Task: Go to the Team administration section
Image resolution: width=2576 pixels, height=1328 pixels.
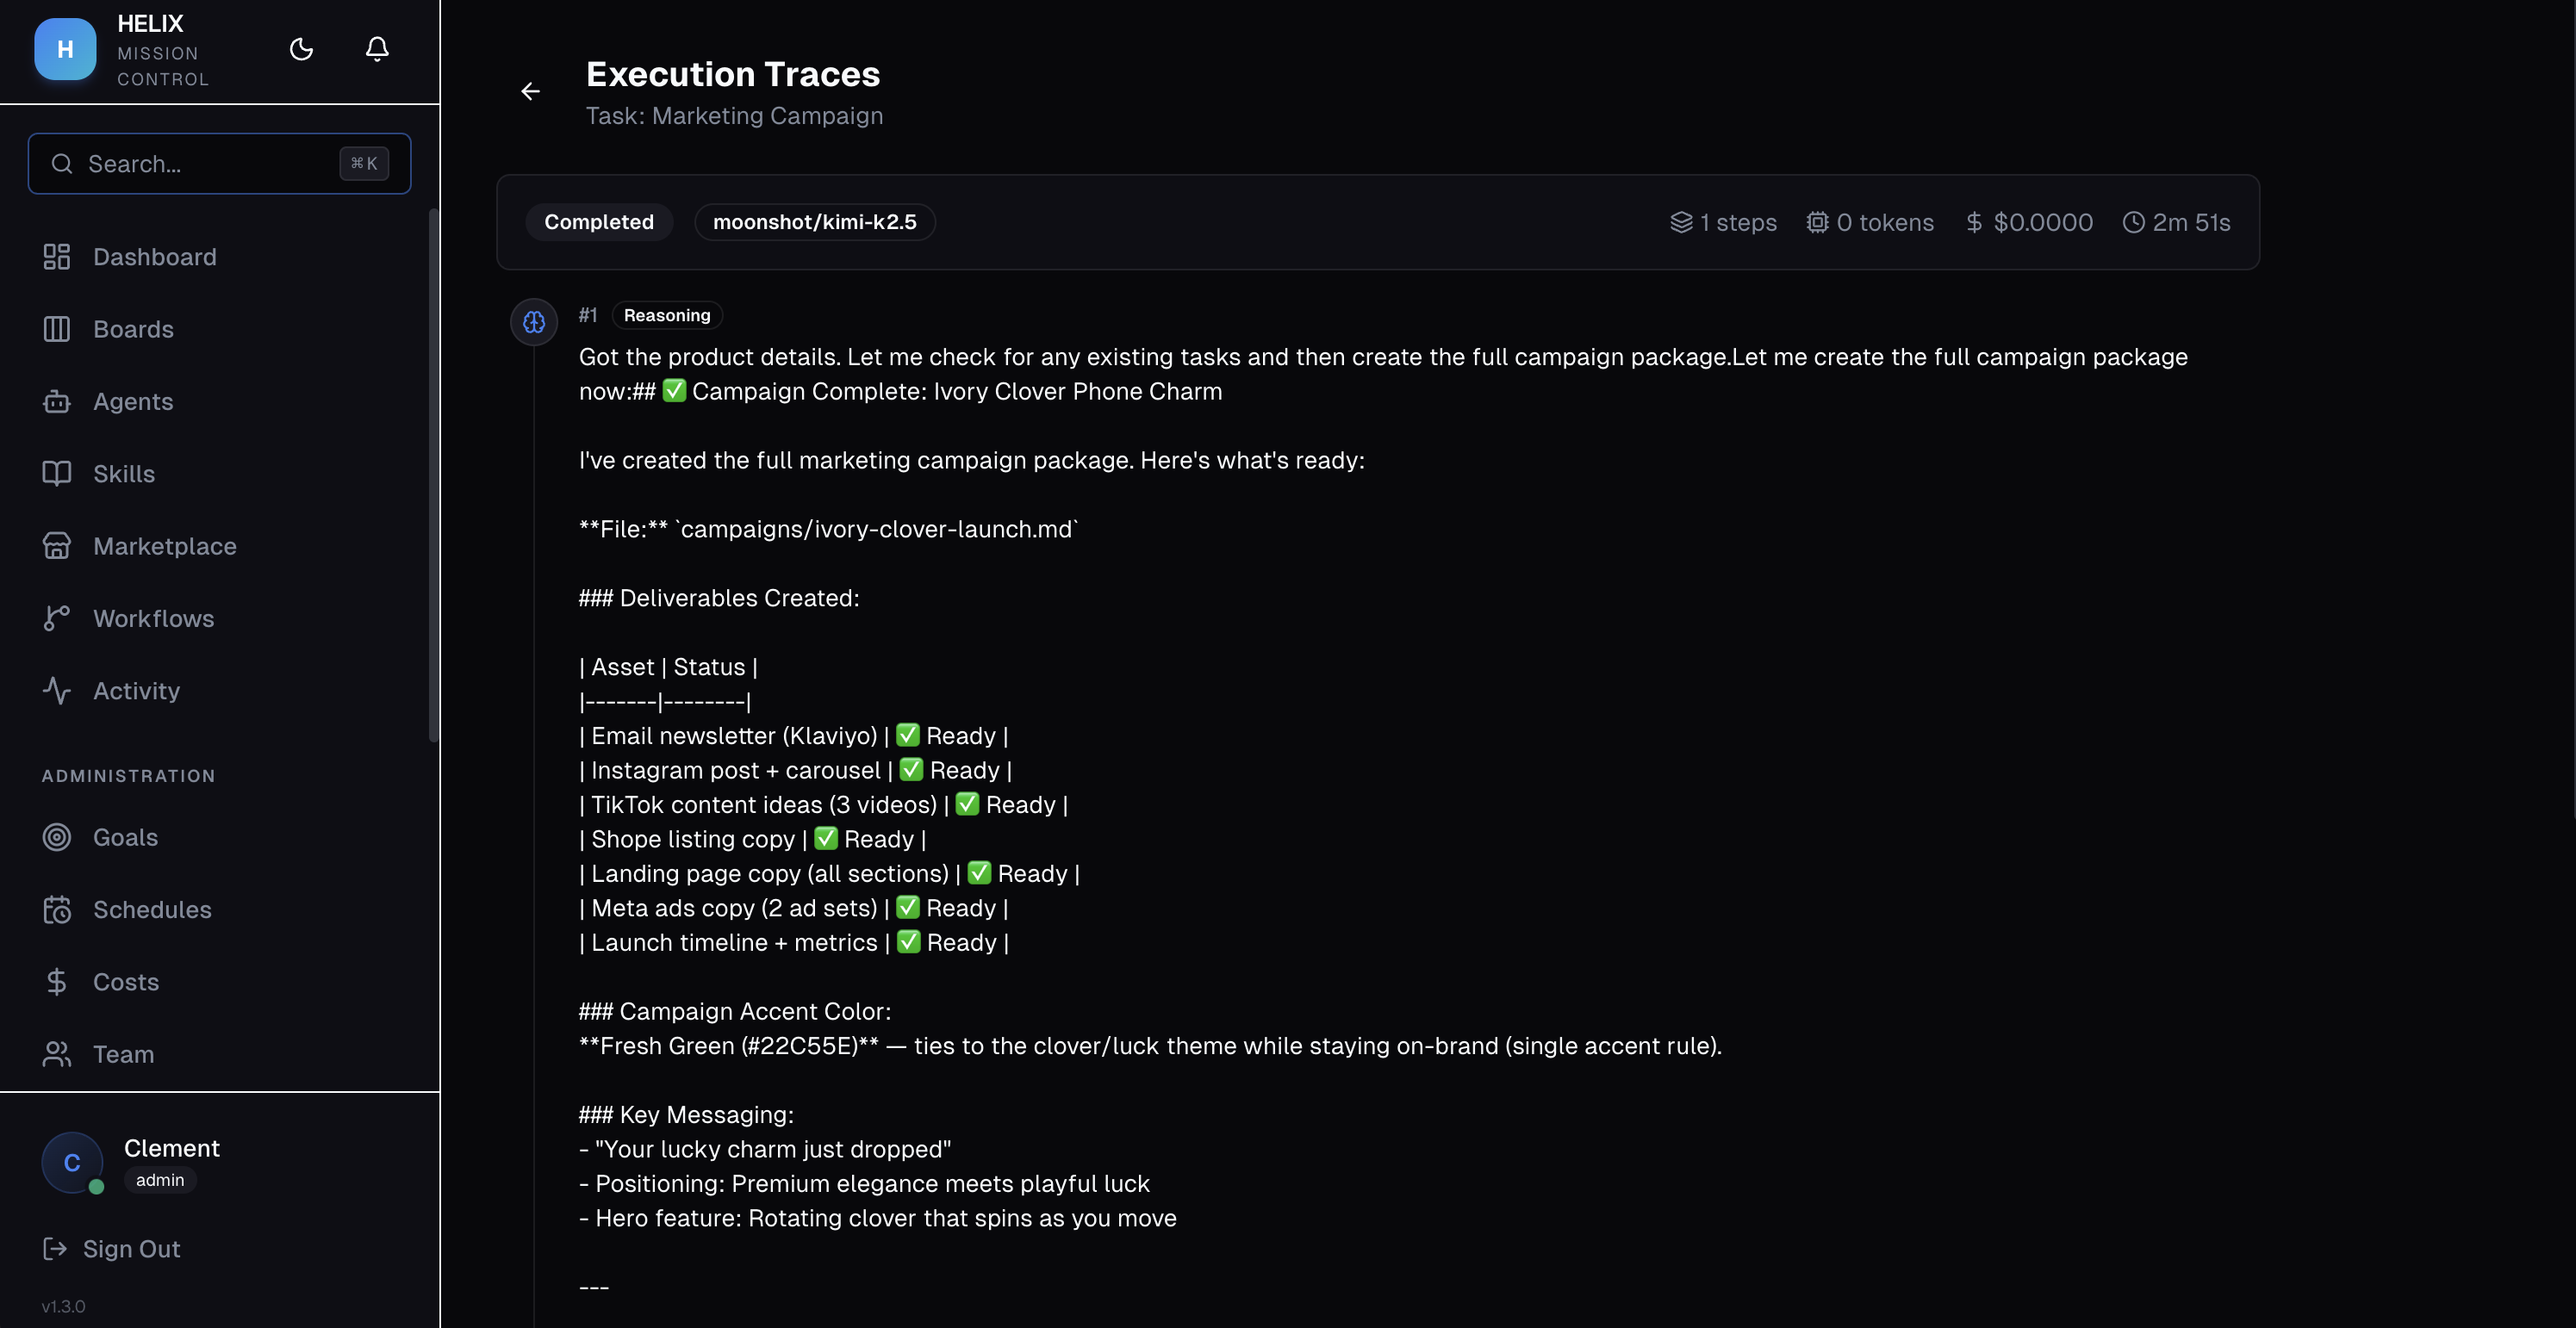Action: tap(123, 1054)
